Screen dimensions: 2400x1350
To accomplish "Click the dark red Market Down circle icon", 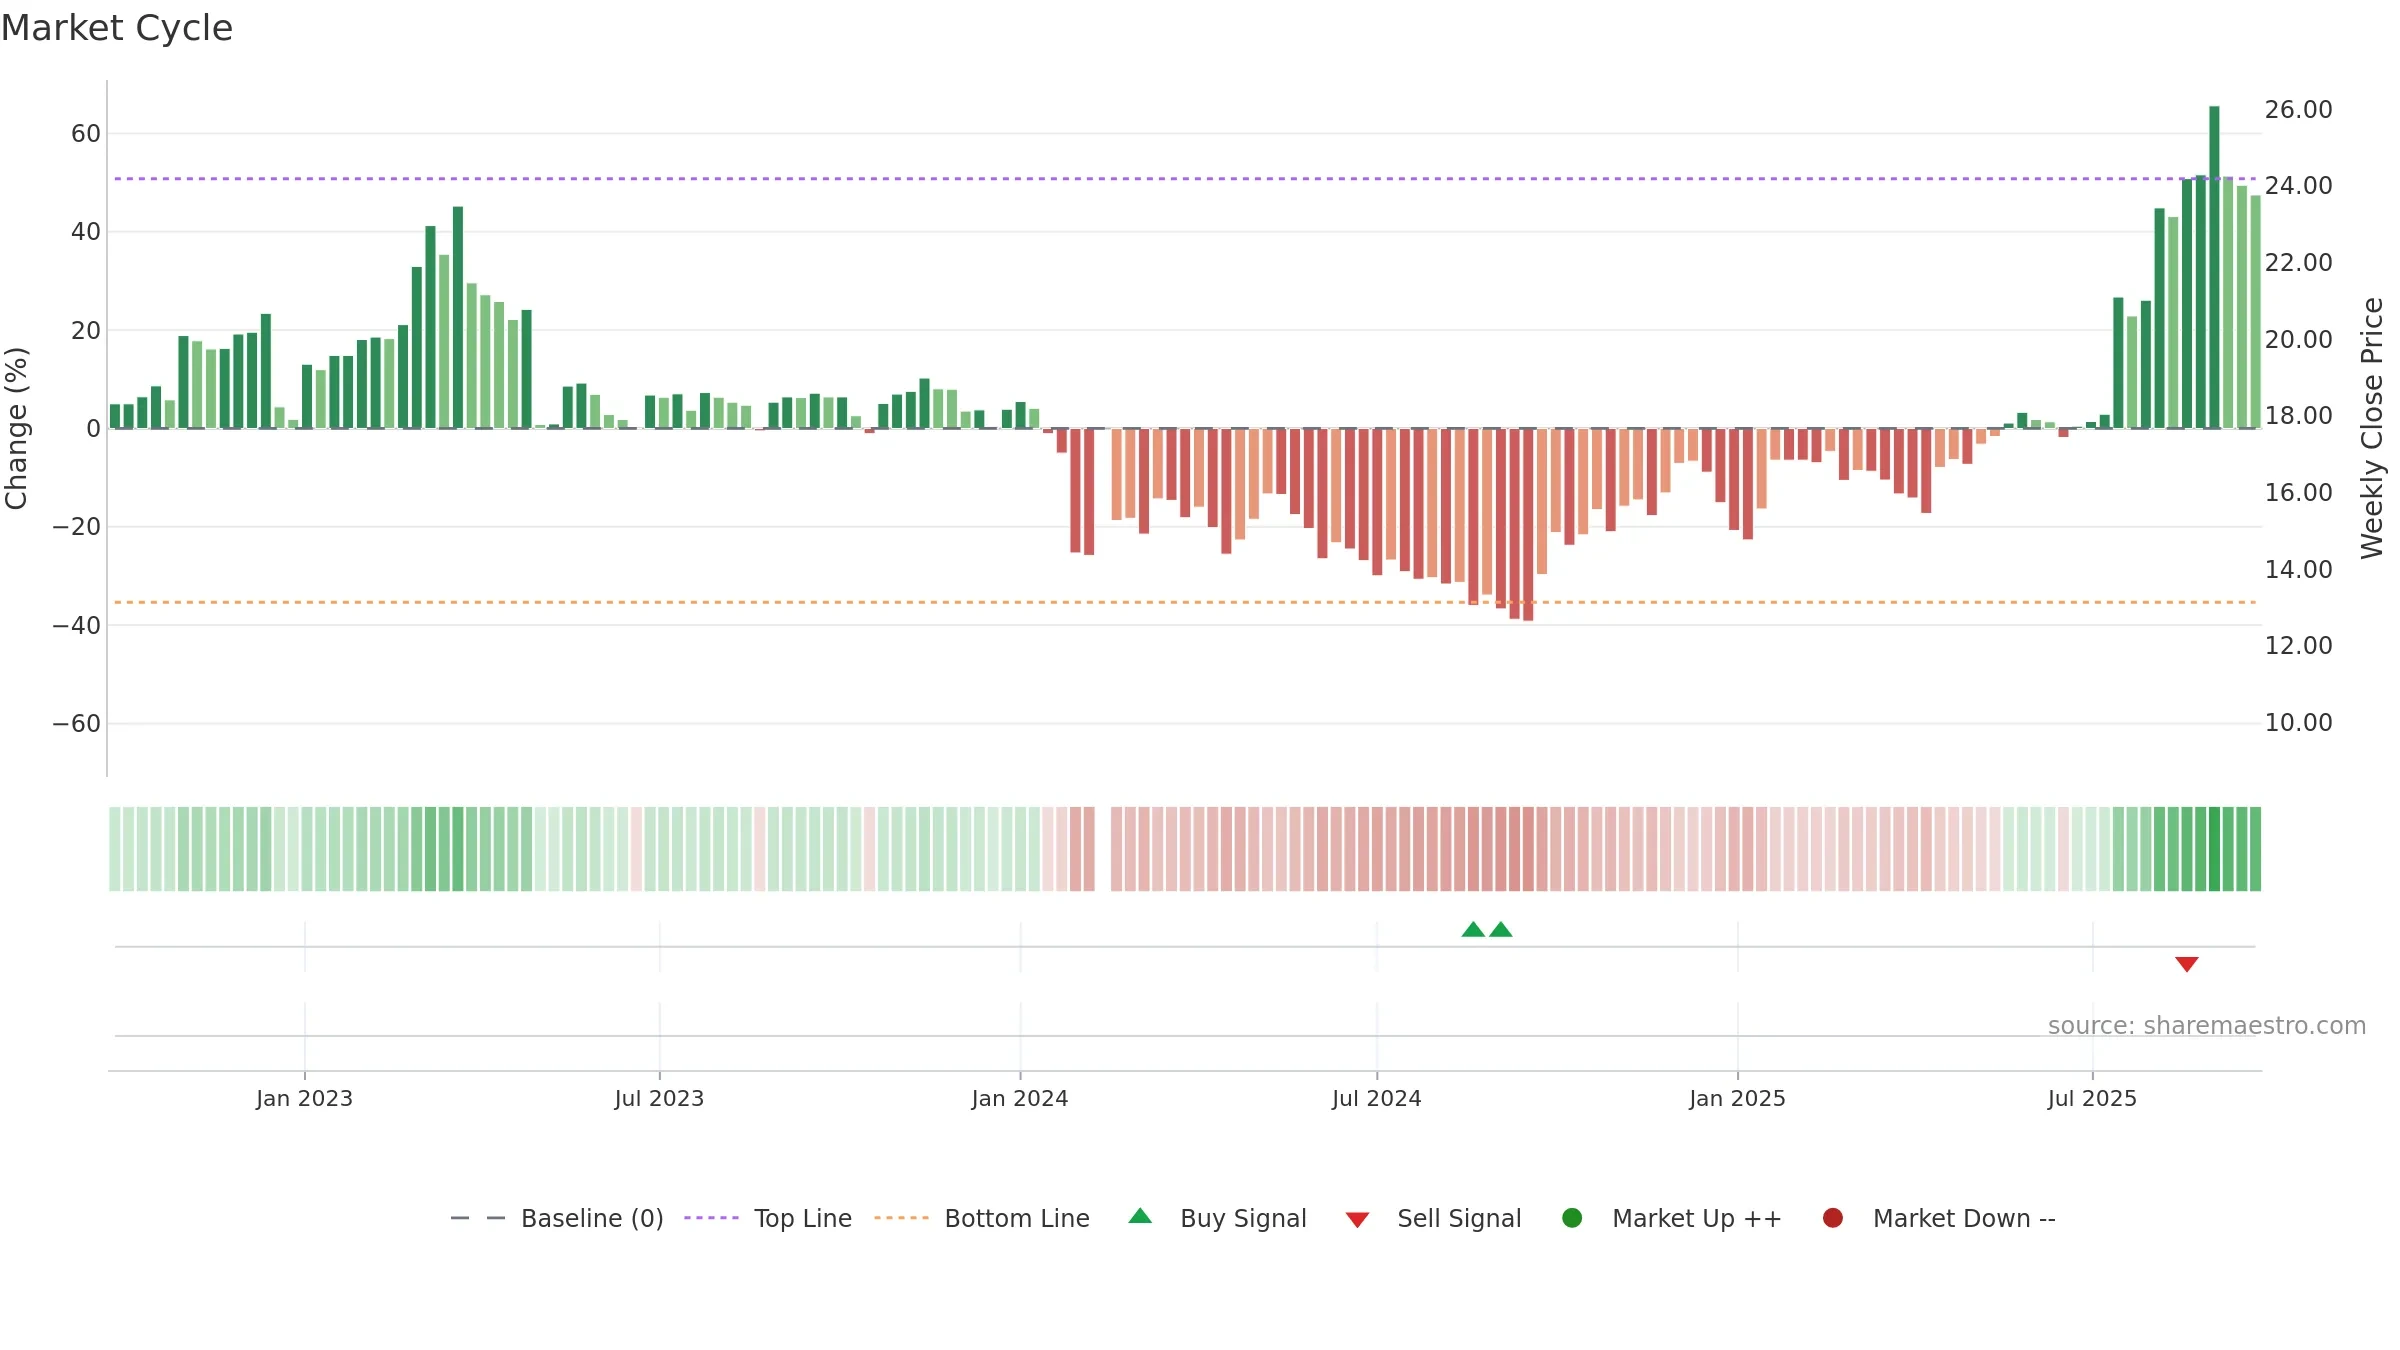I will [1833, 1218].
